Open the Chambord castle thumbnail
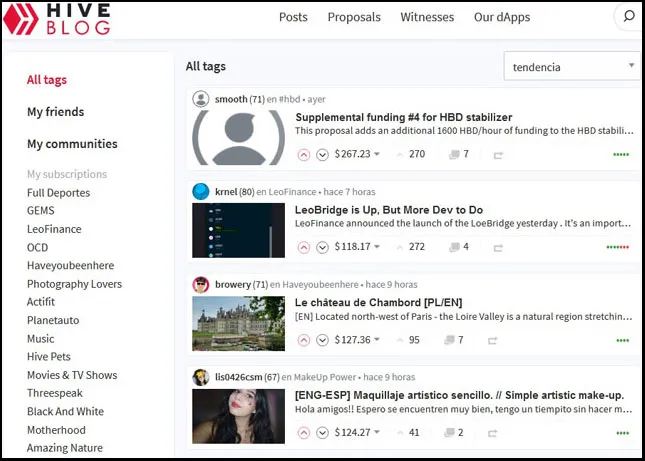 point(239,323)
